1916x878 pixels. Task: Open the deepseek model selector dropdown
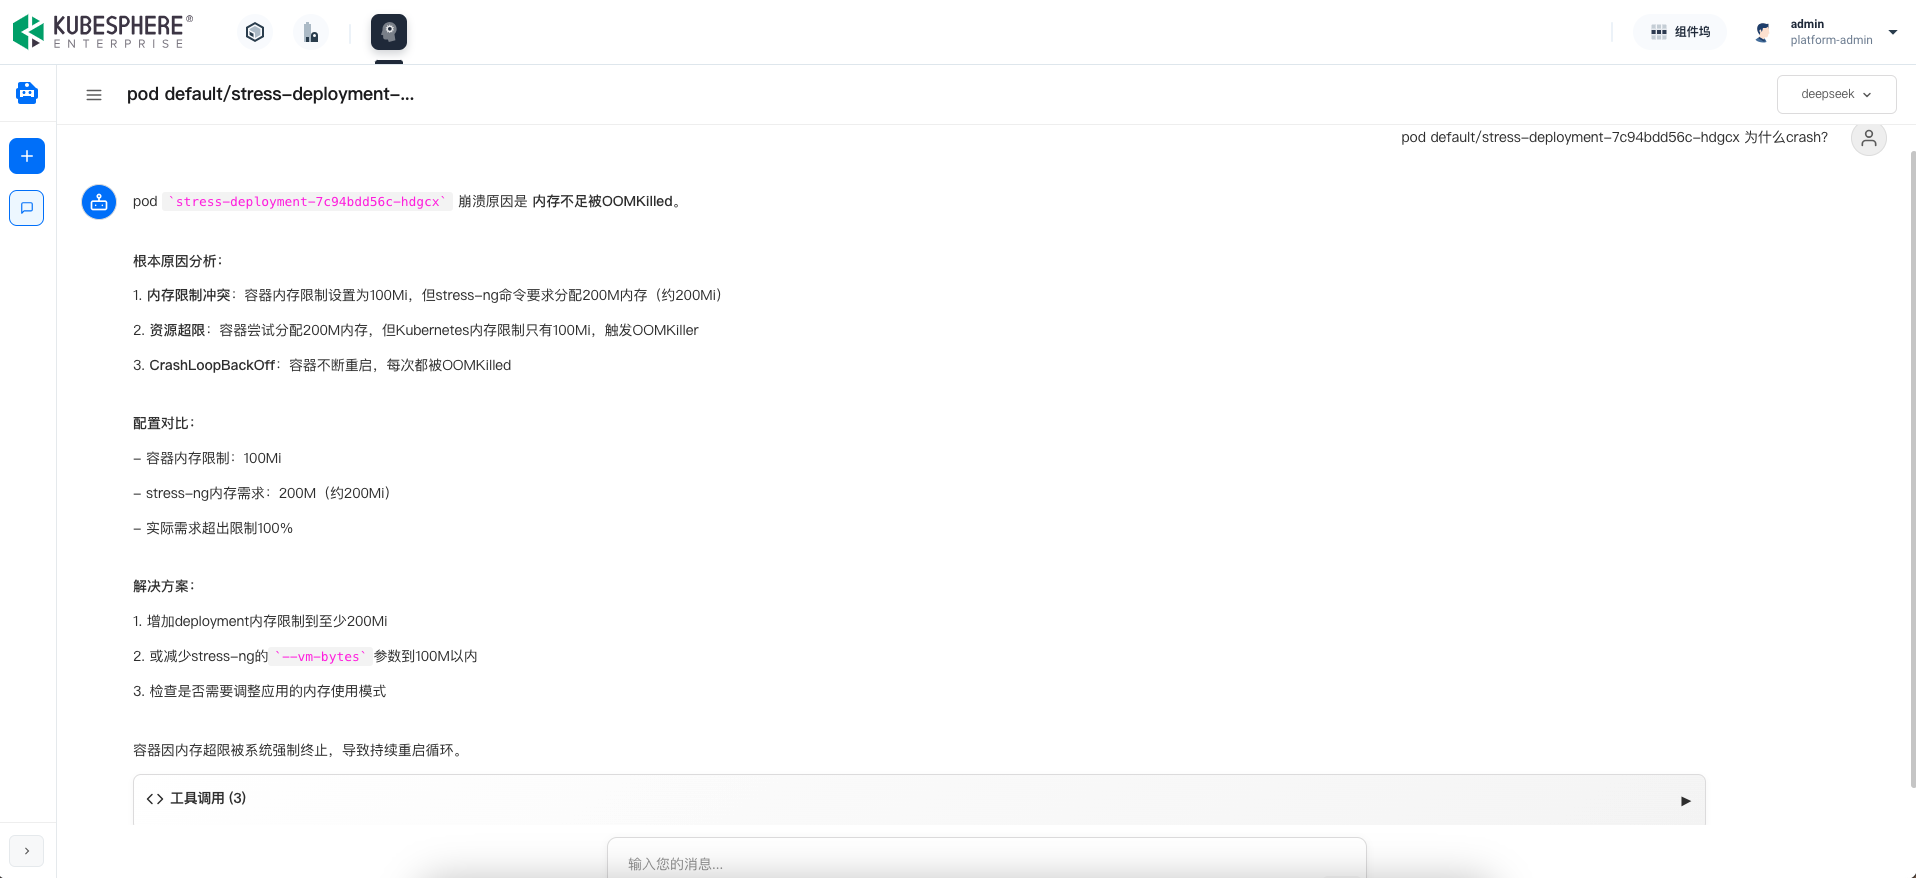(x=1836, y=94)
